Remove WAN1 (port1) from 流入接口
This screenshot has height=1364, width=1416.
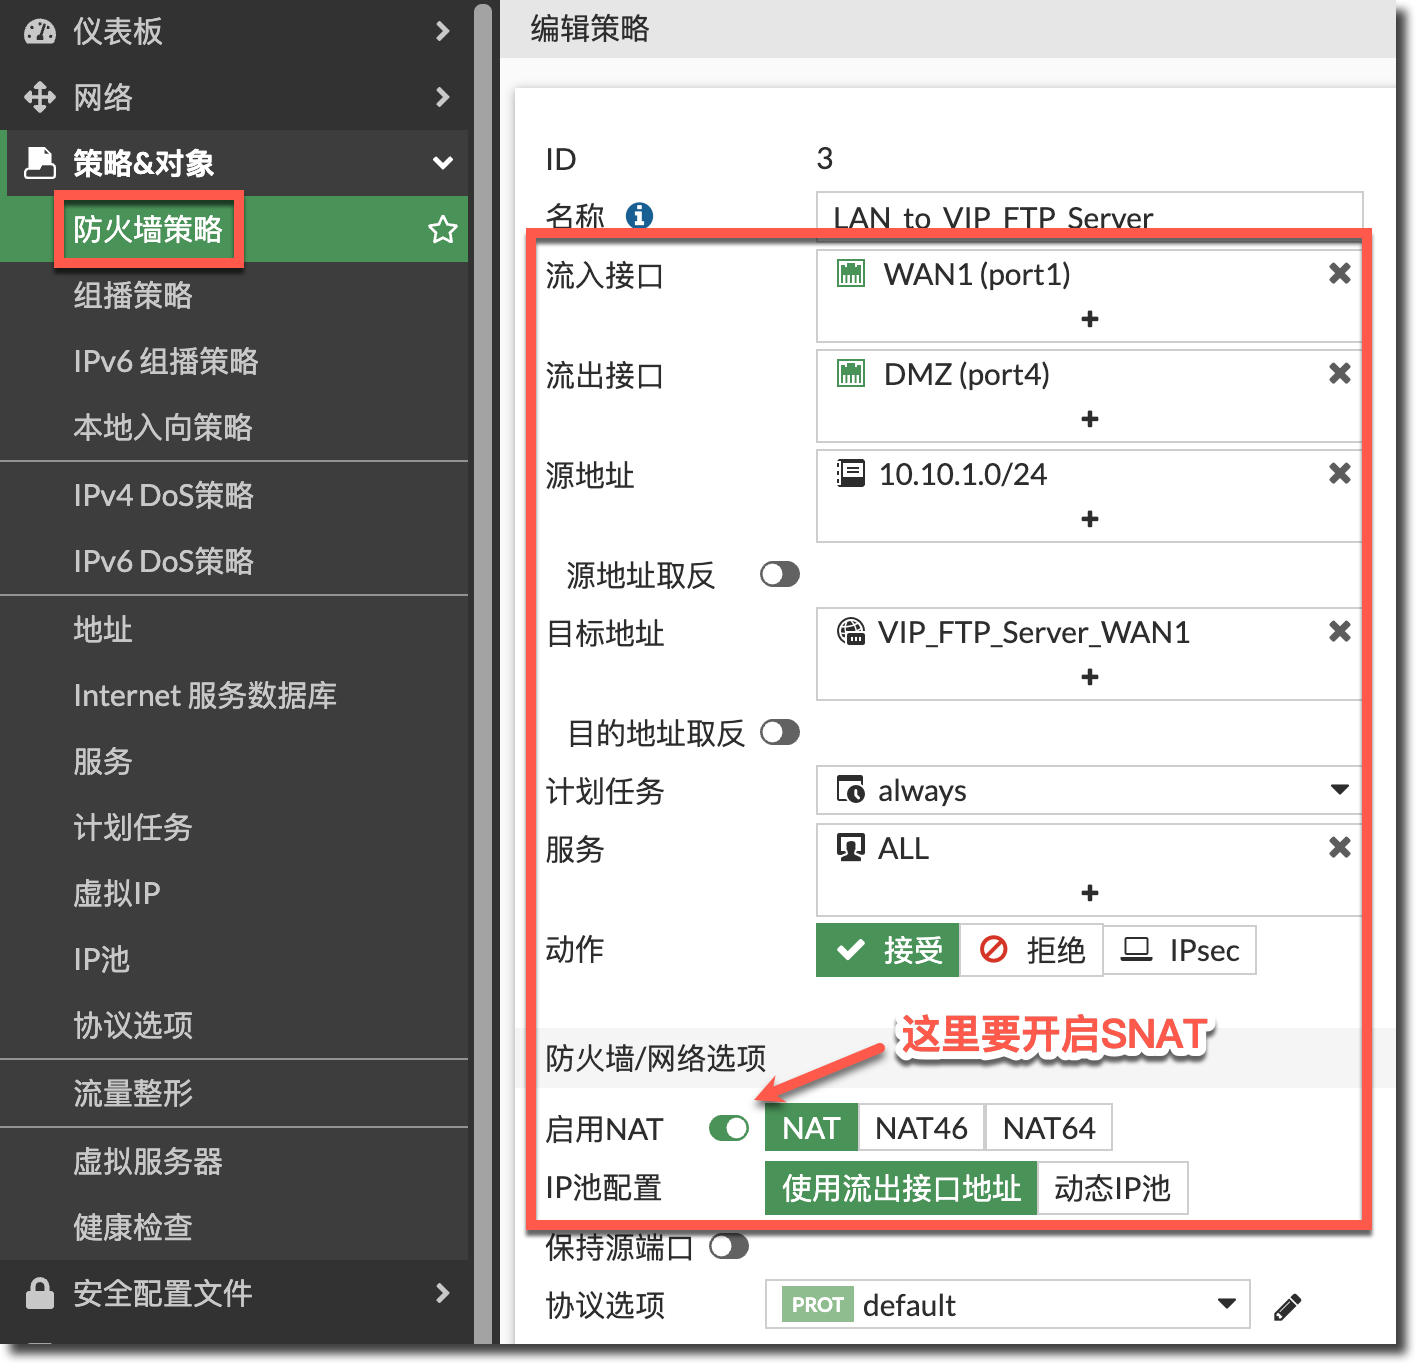tap(1339, 274)
